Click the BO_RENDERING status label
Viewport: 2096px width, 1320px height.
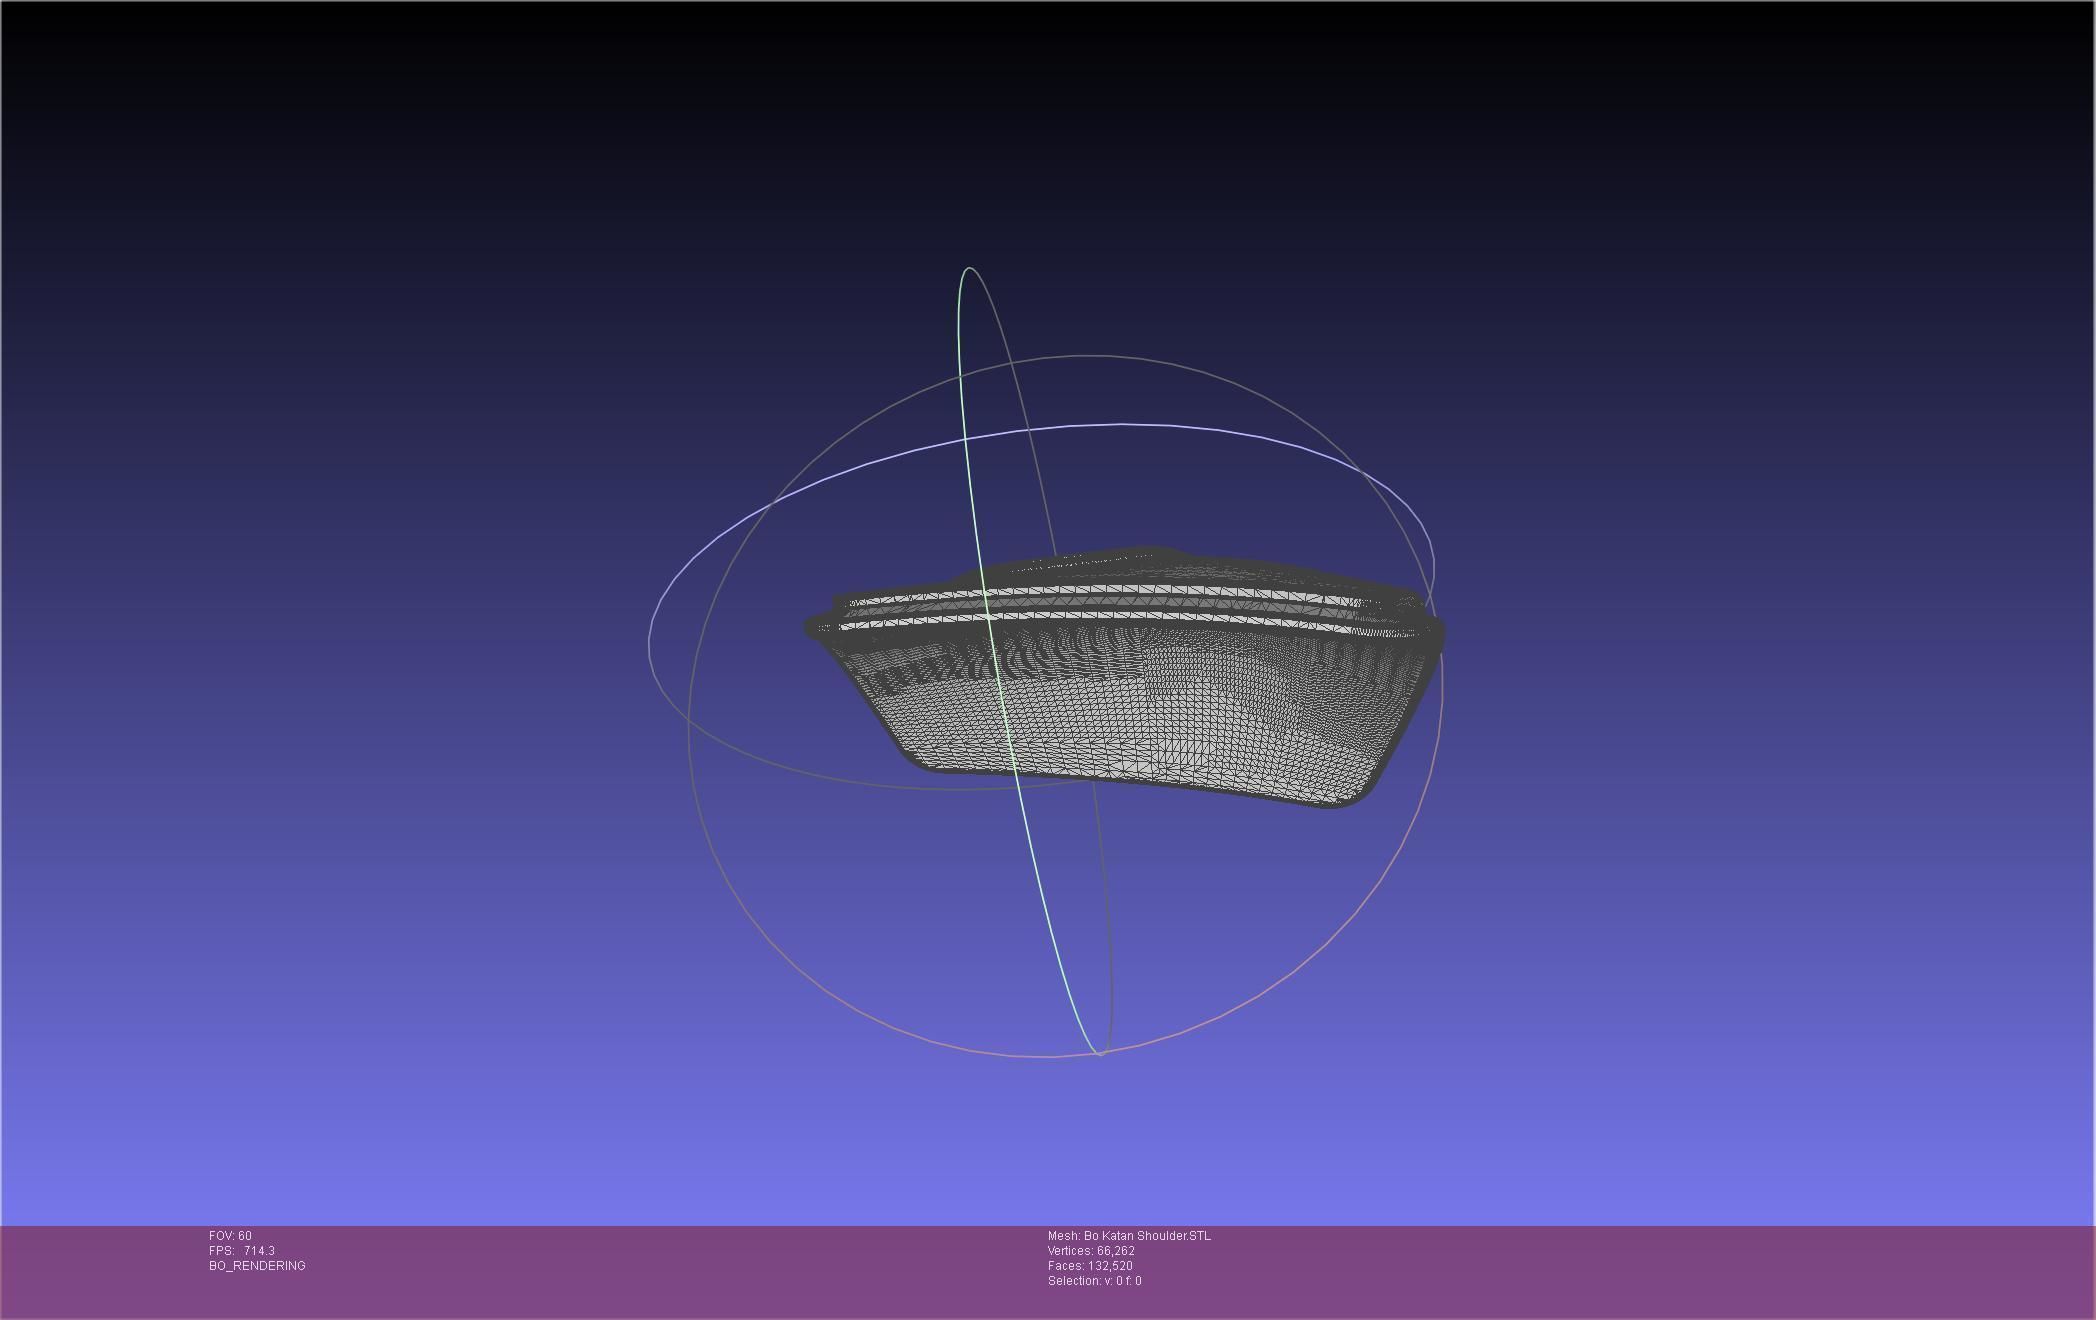tap(257, 1266)
